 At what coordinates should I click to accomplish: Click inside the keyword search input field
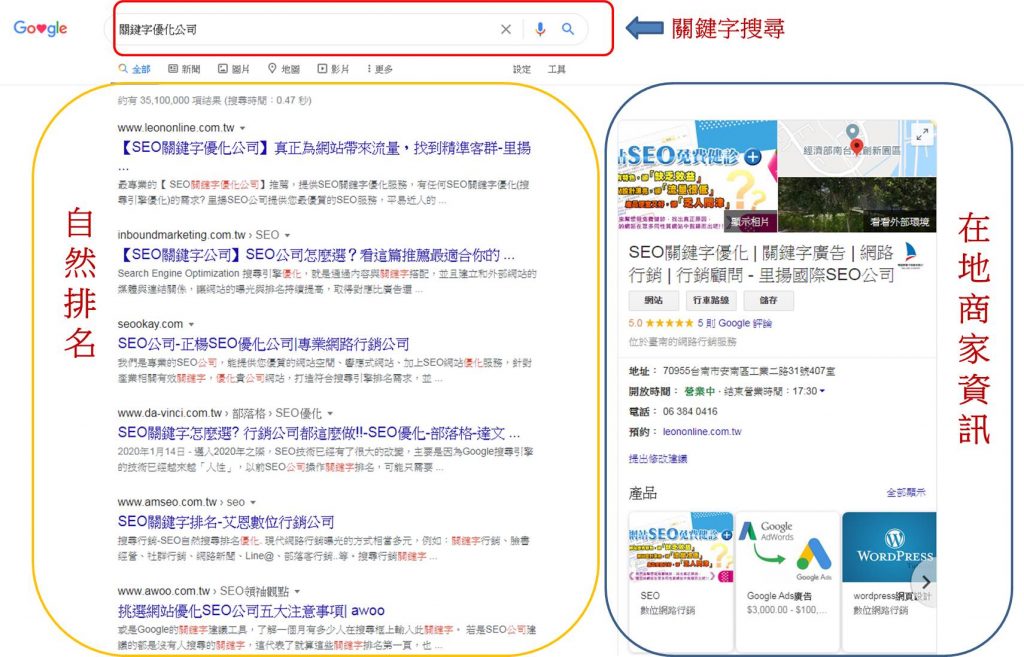coord(300,29)
